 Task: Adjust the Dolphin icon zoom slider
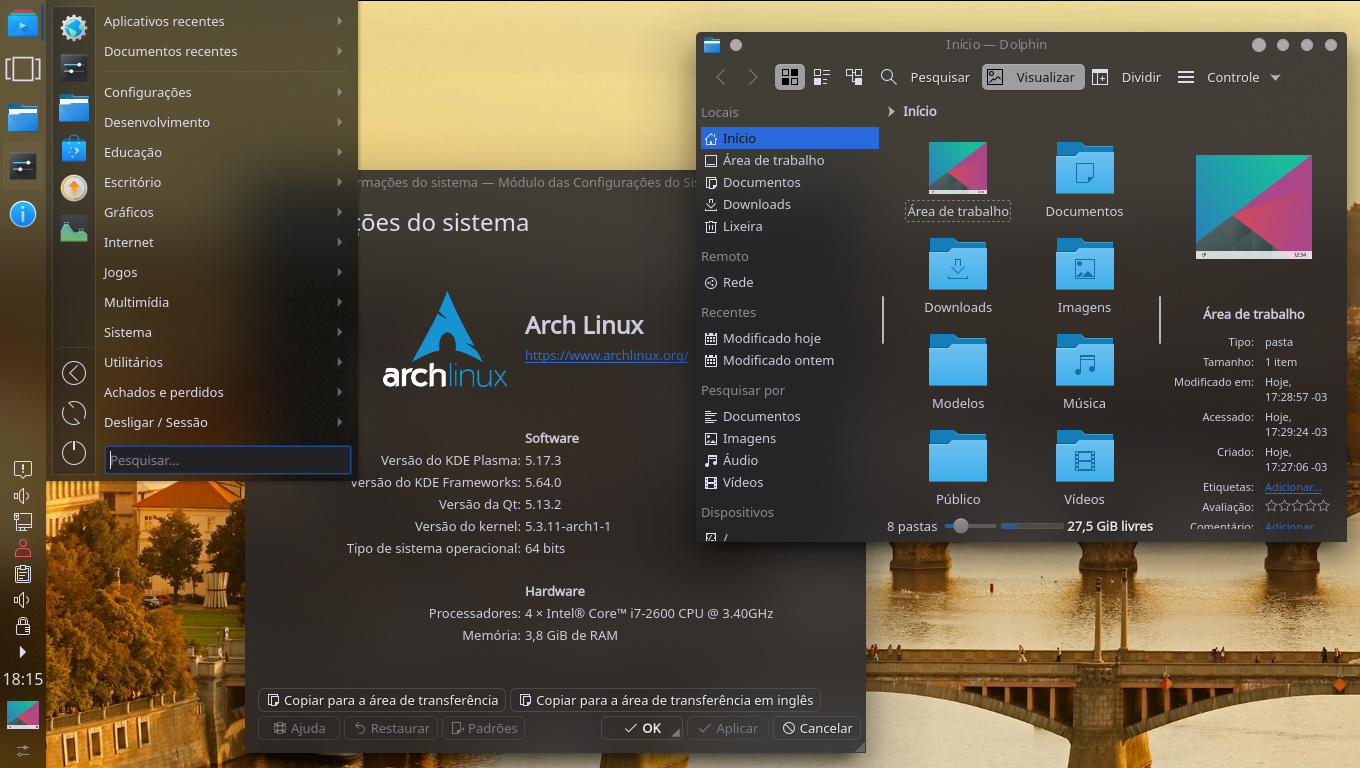(x=961, y=526)
